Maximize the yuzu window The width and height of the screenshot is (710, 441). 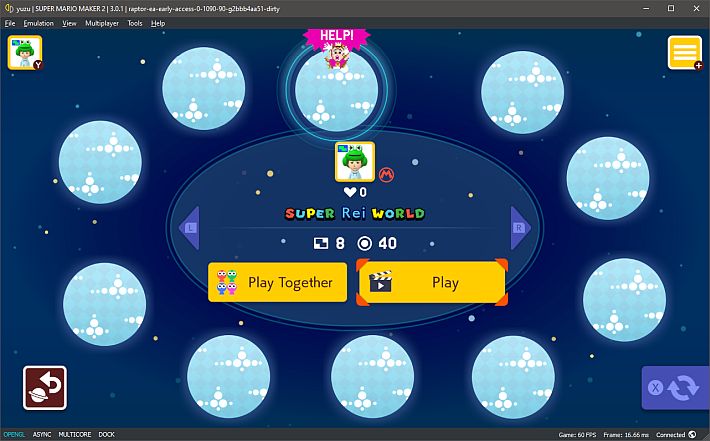coord(671,8)
